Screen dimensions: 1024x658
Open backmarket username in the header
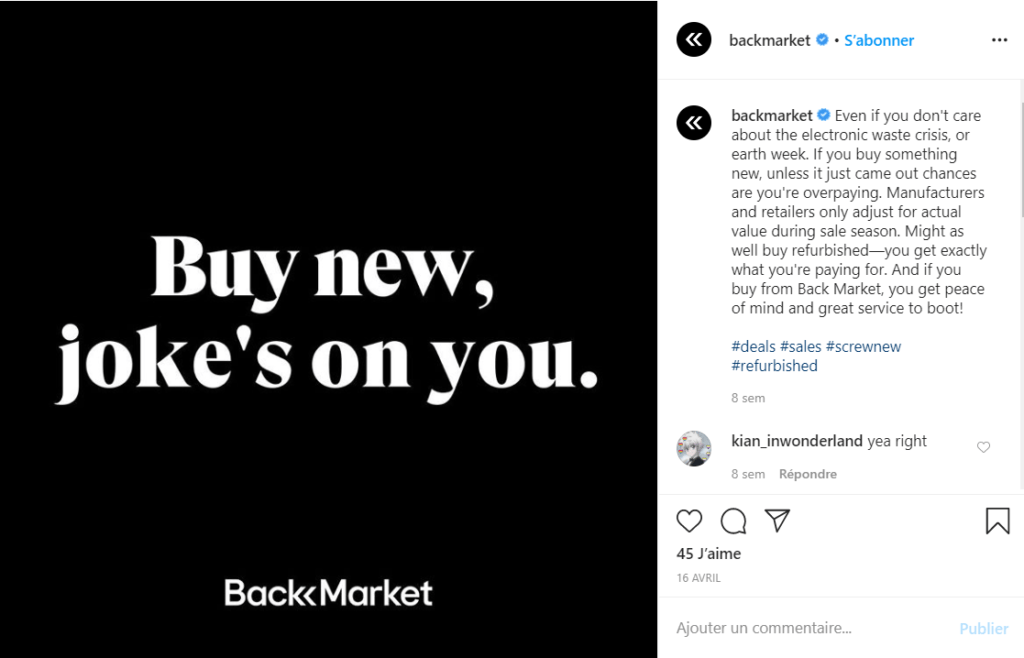click(769, 41)
